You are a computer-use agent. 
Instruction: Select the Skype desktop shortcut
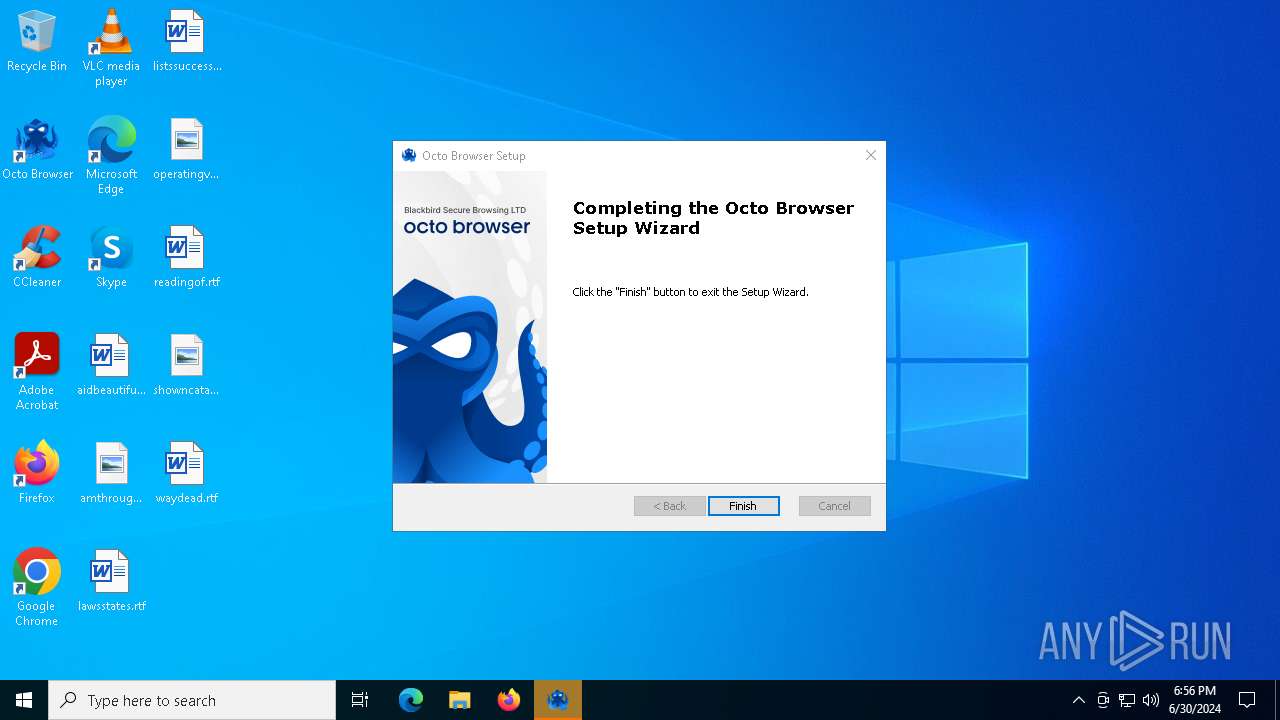pos(111,258)
